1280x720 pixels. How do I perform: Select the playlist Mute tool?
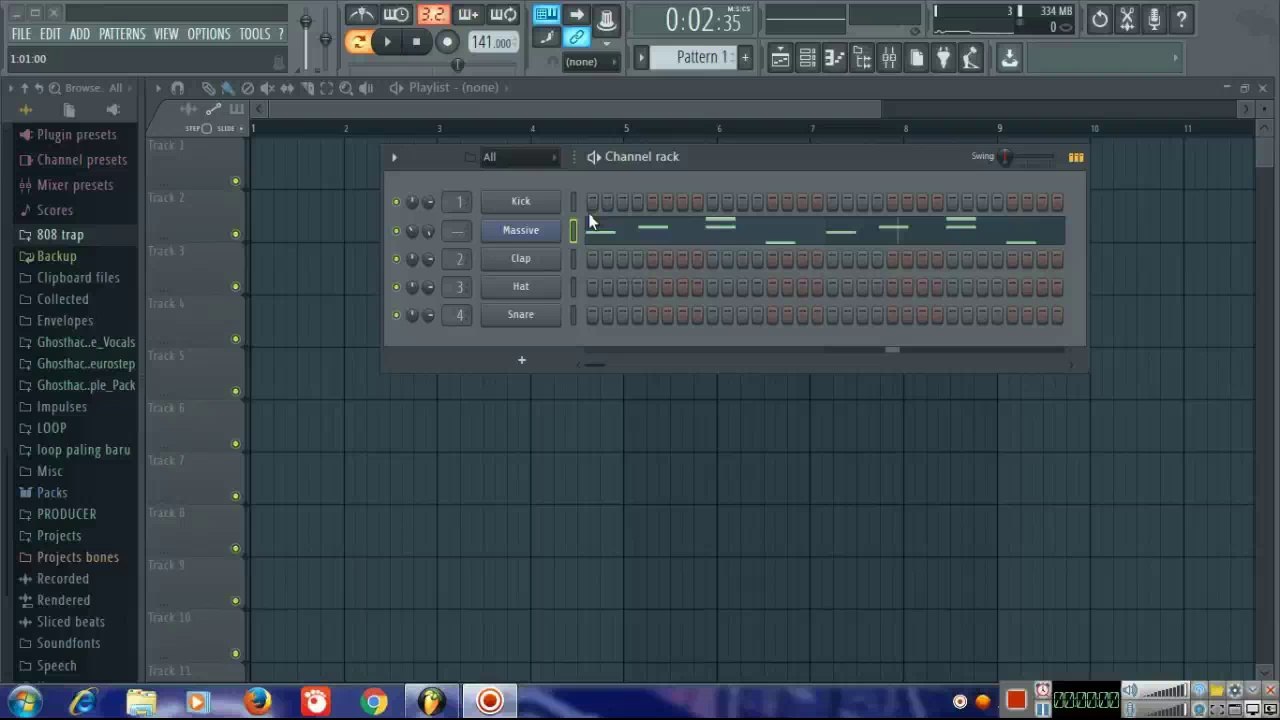pyautogui.click(x=268, y=88)
